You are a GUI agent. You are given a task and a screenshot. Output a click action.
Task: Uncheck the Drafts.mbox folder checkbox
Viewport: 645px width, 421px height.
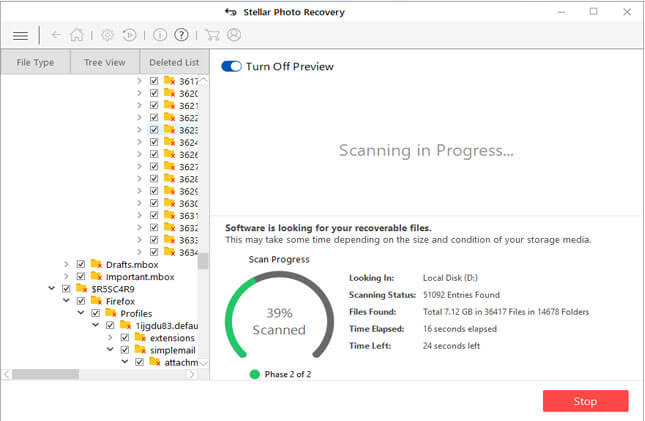pos(81,263)
